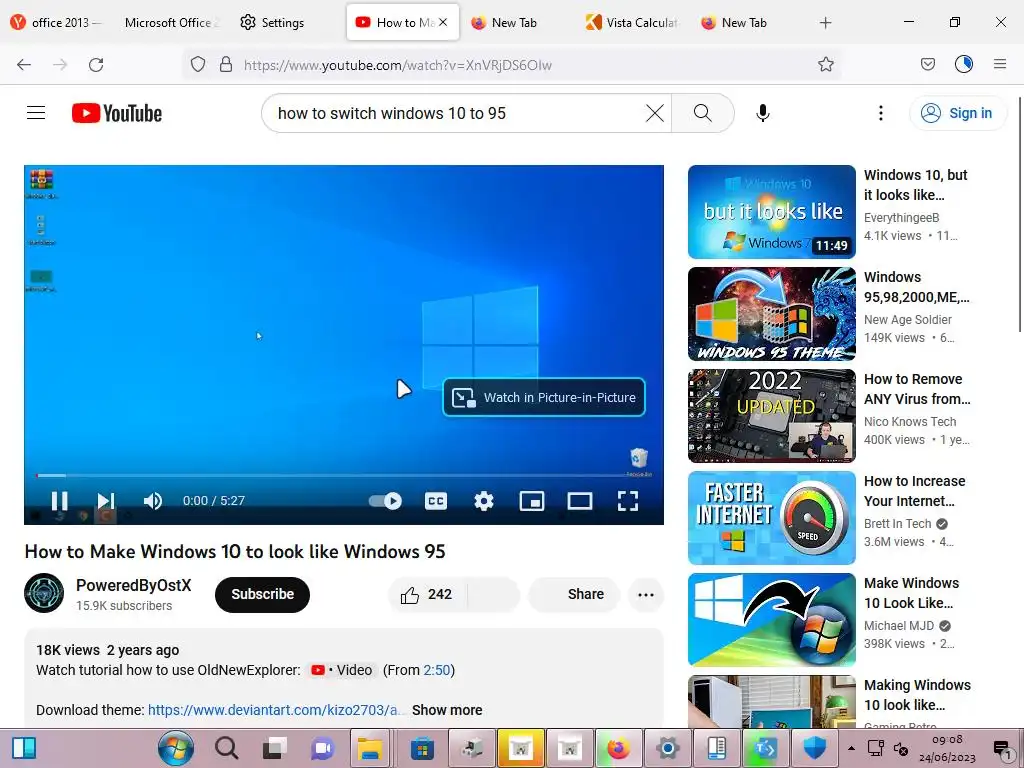Clear the YouTube search box
1024x768 pixels.
[x=654, y=113]
